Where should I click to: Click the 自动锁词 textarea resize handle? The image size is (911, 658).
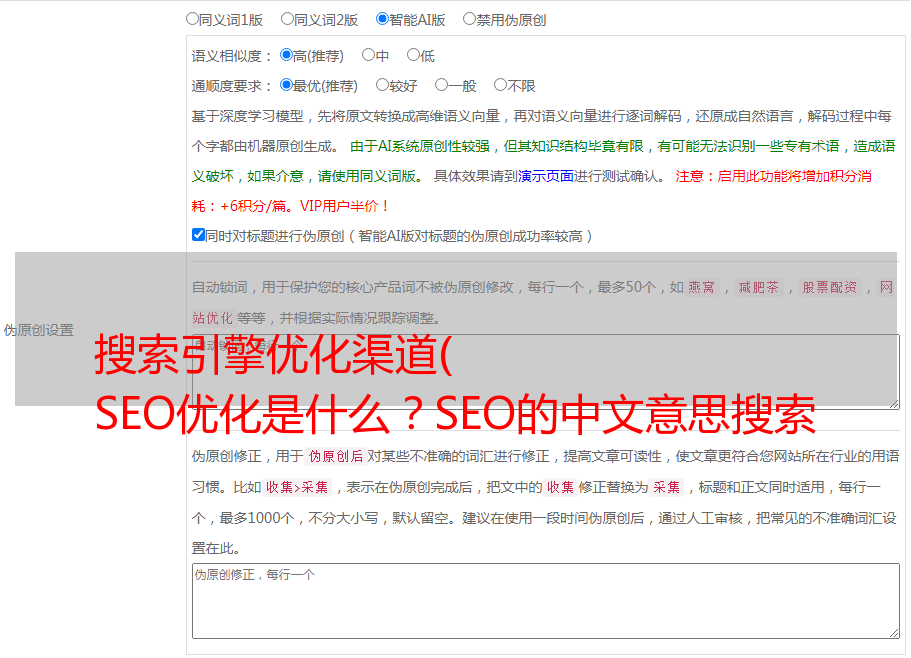[x=893, y=402]
